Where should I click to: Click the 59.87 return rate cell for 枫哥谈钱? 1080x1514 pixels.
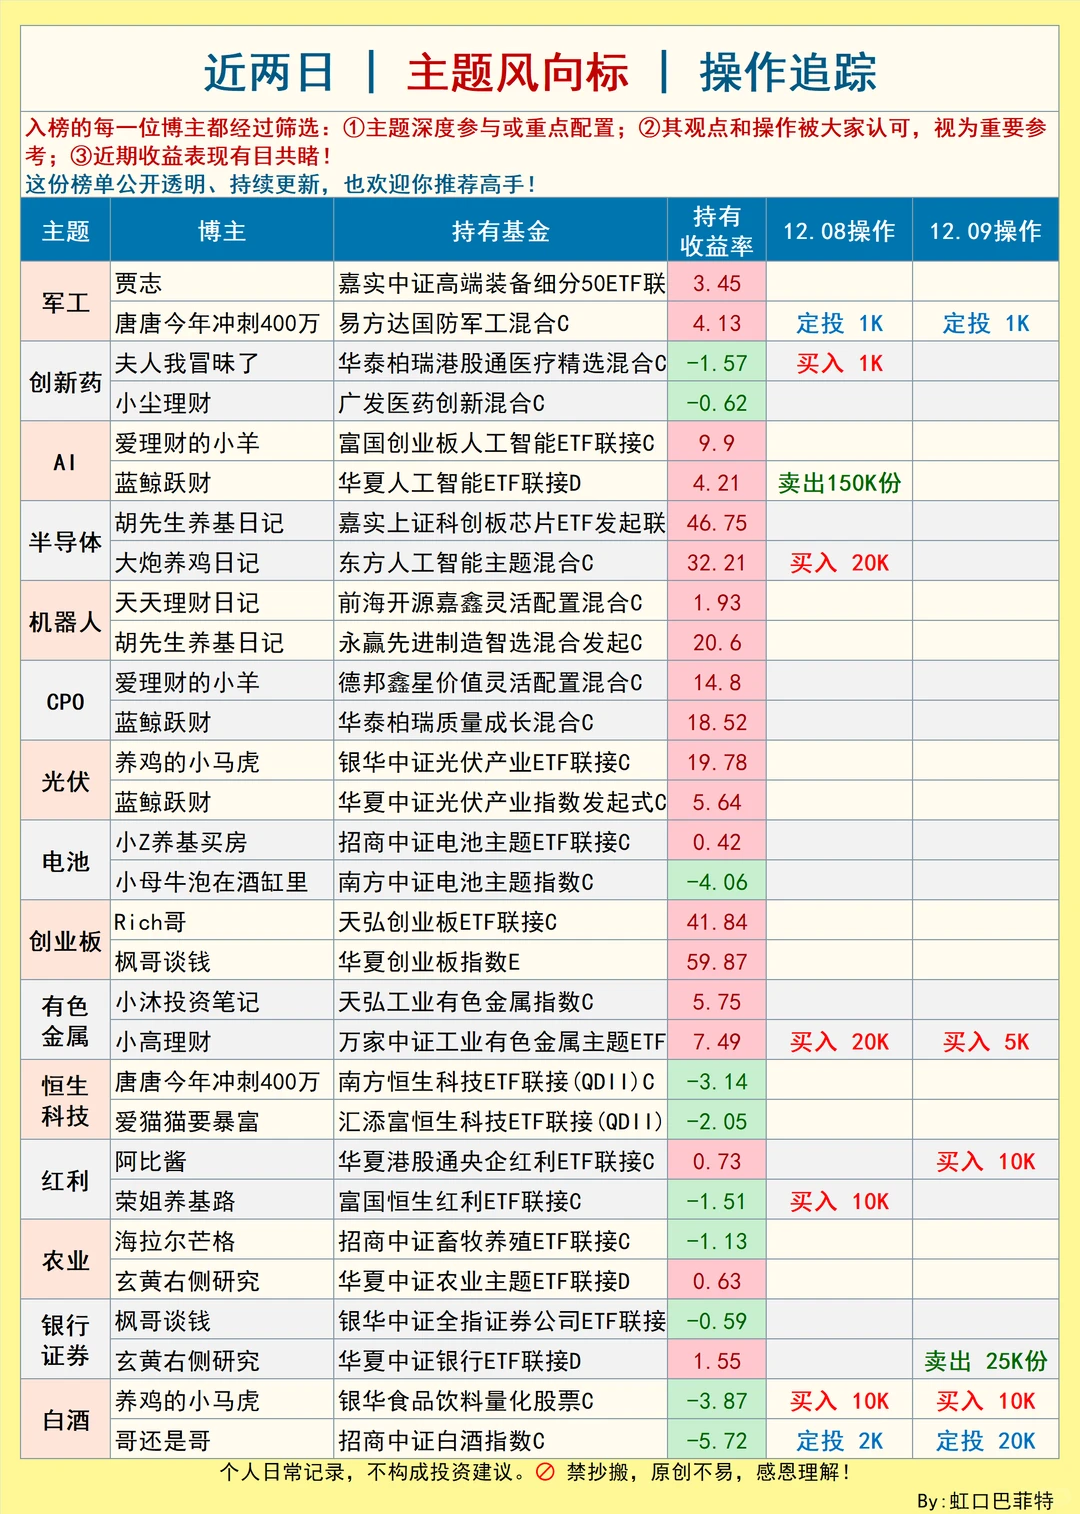(717, 961)
